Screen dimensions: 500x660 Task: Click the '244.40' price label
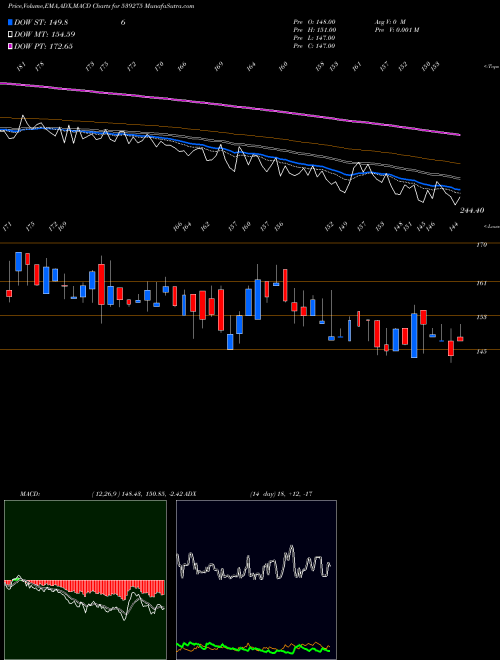(x=472, y=210)
